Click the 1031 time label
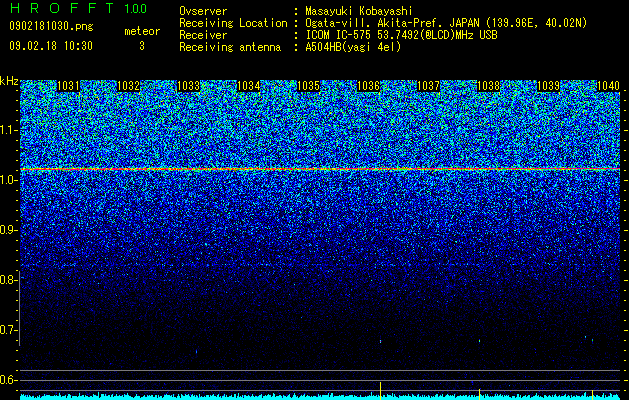The image size is (629, 400). coord(68,86)
